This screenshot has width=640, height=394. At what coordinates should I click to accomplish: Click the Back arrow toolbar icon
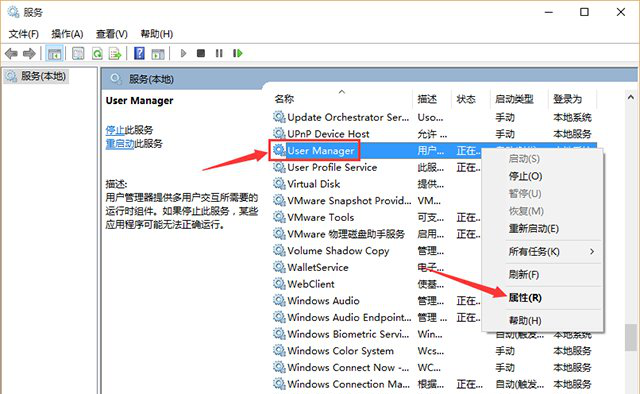click(11, 53)
